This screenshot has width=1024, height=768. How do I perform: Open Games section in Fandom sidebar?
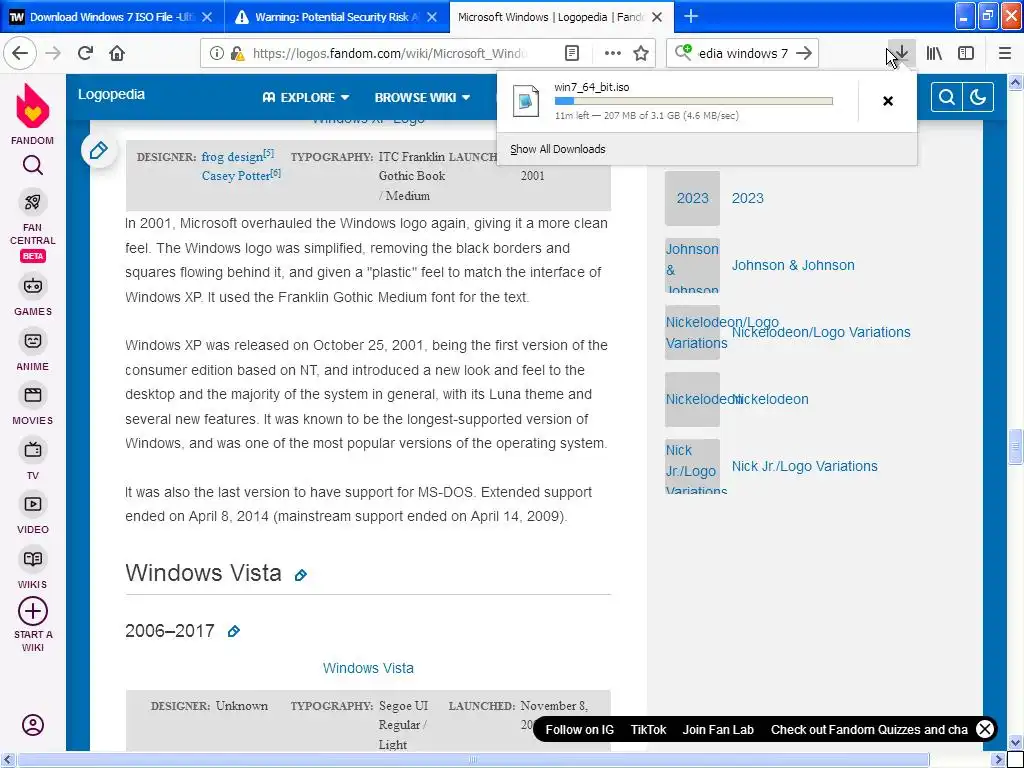33,296
